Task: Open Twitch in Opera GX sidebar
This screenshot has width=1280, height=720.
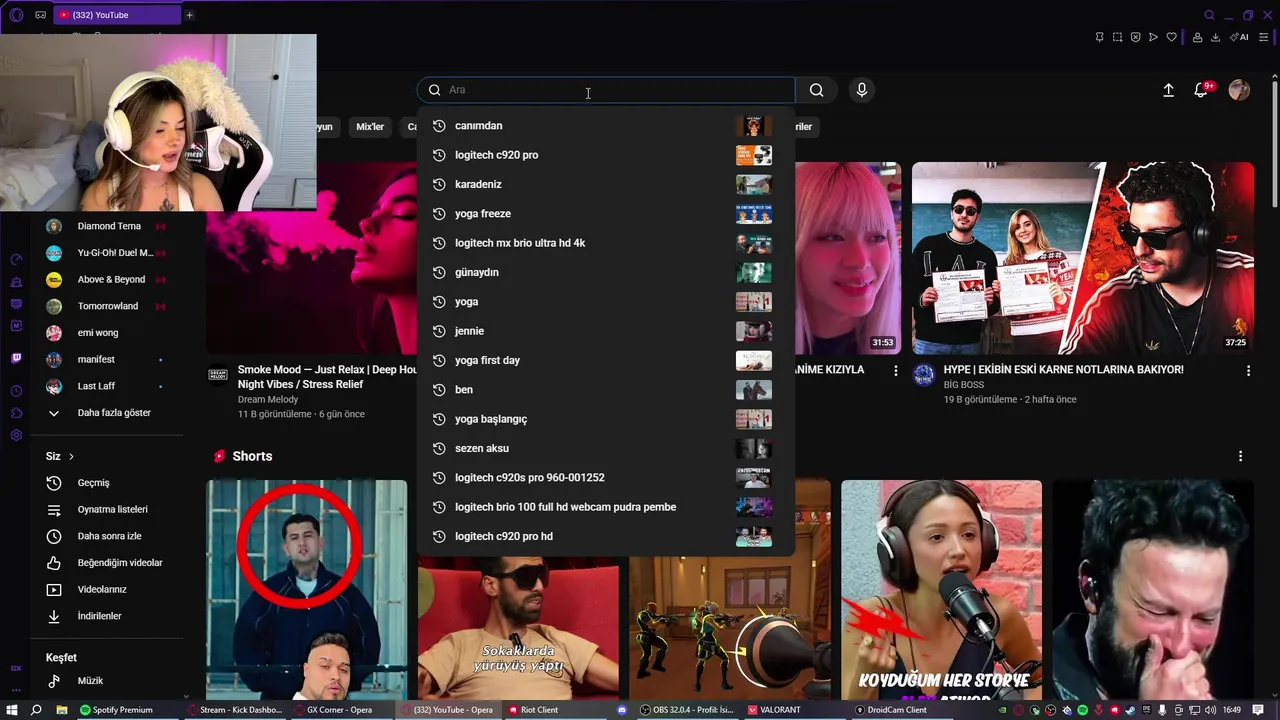Action: pyautogui.click(x=16, y=358)
